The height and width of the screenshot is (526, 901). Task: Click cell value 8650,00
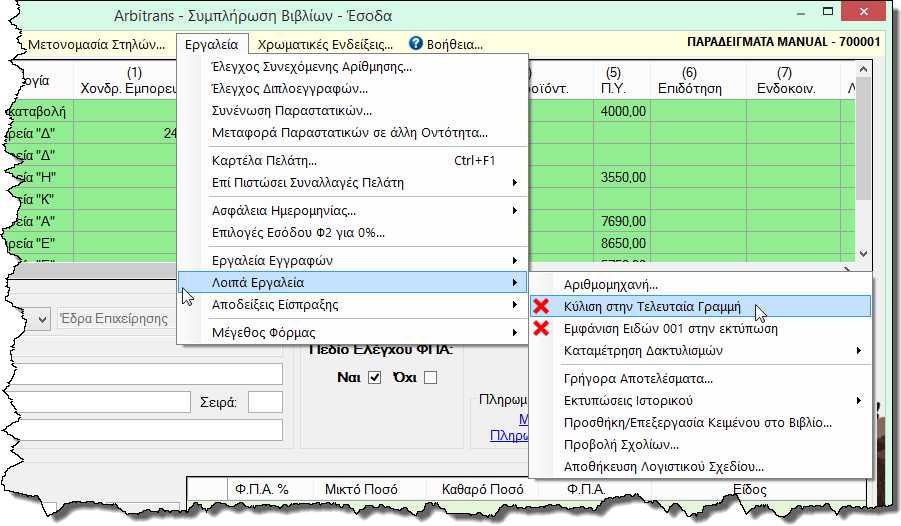[x=623, y=243]
